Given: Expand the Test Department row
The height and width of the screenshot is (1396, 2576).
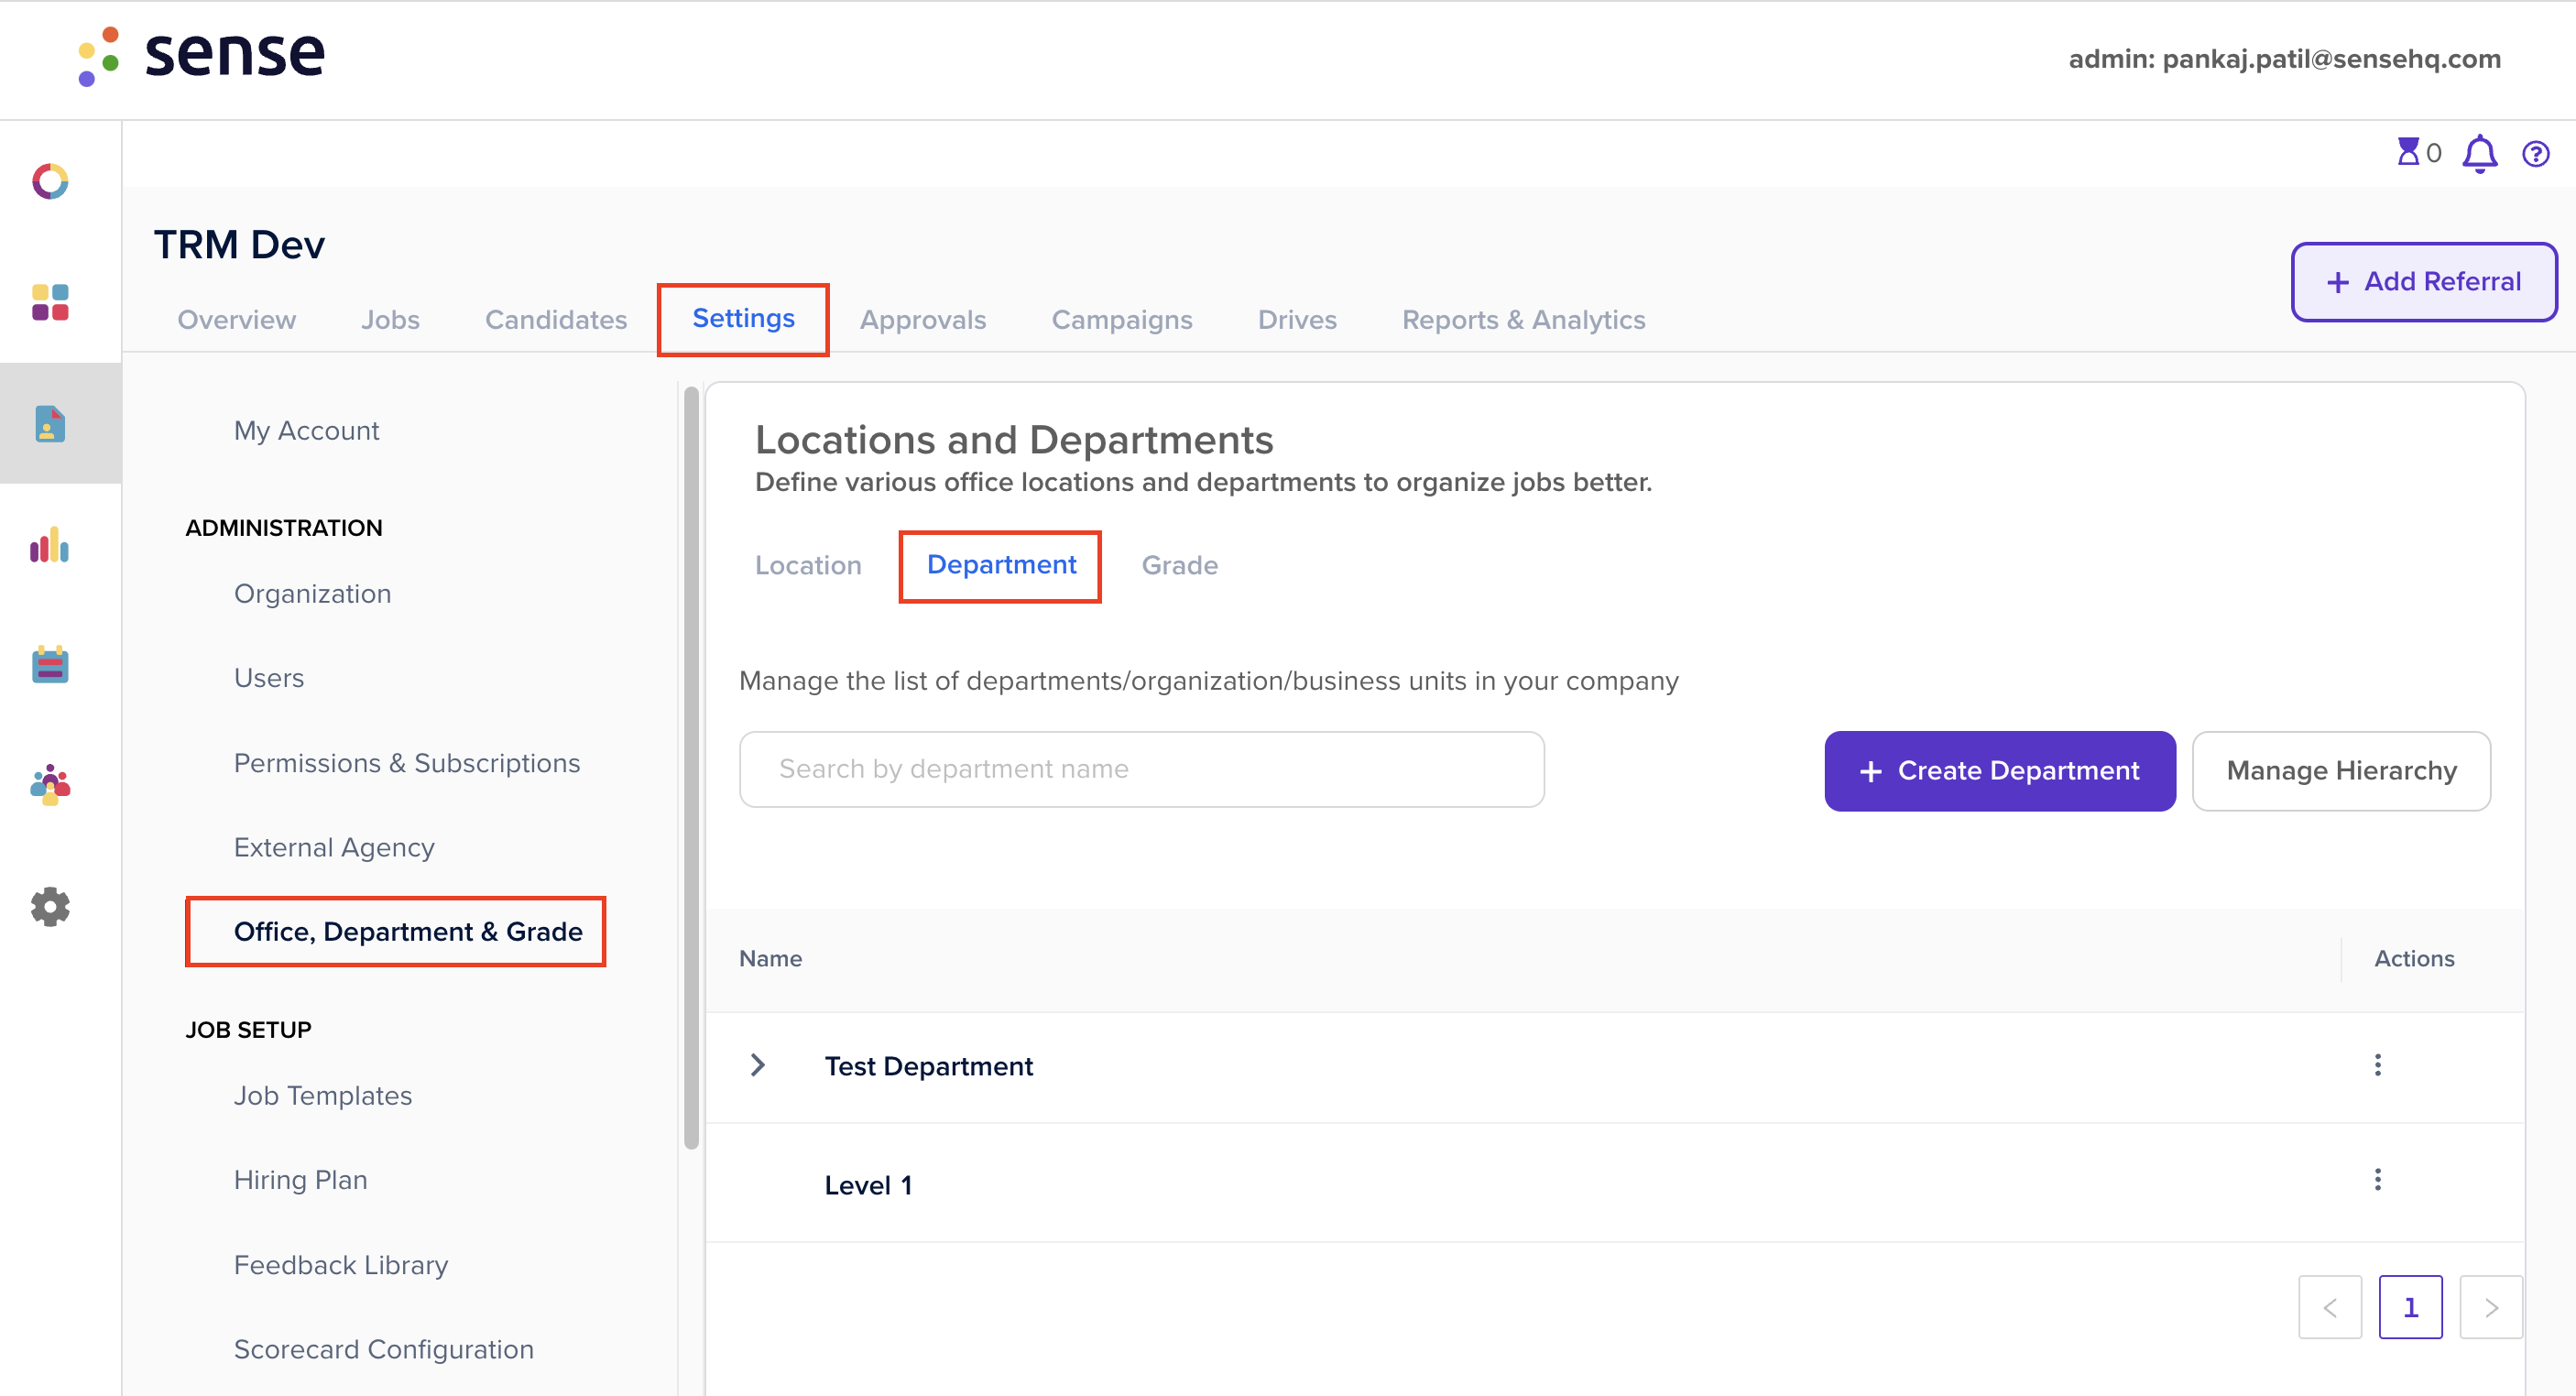Looking at the screenshot, I should pos(757,1065).
